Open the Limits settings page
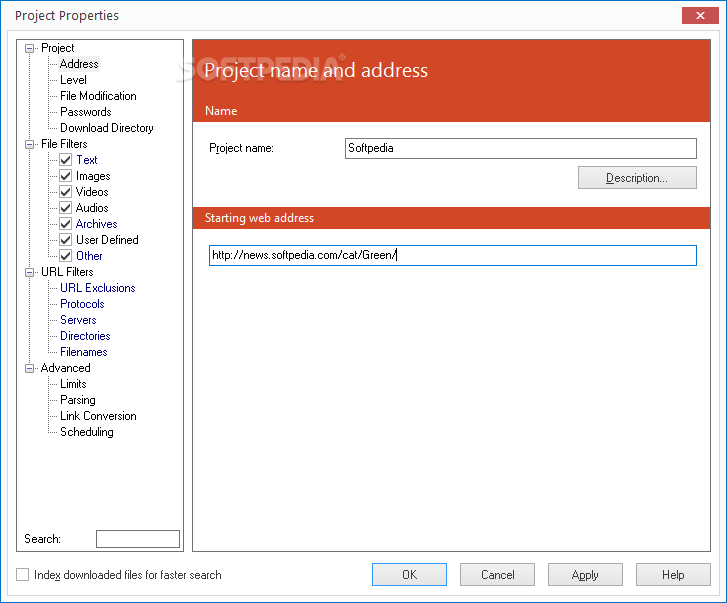727x603 pixels. 73,384
